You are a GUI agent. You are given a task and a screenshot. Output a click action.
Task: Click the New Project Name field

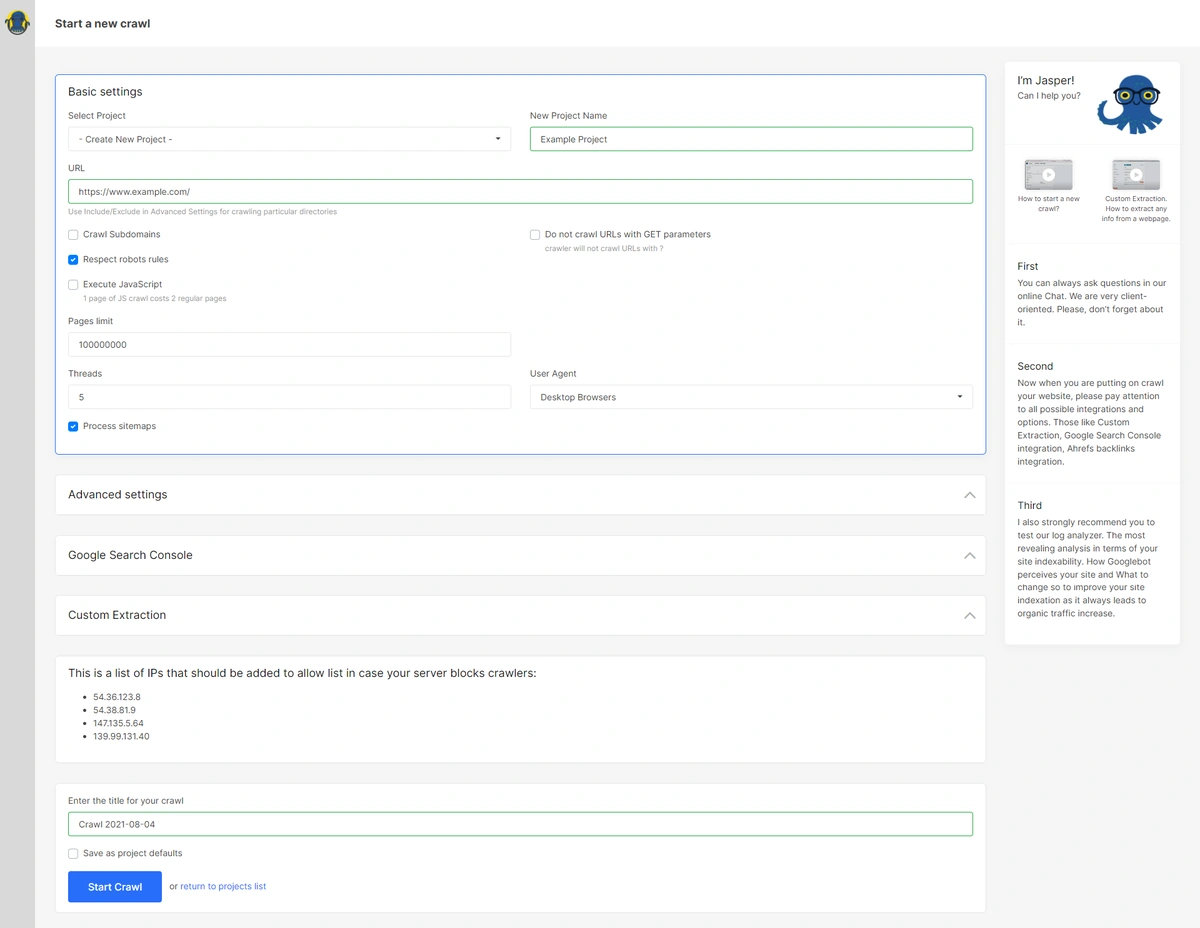(751, 138)
